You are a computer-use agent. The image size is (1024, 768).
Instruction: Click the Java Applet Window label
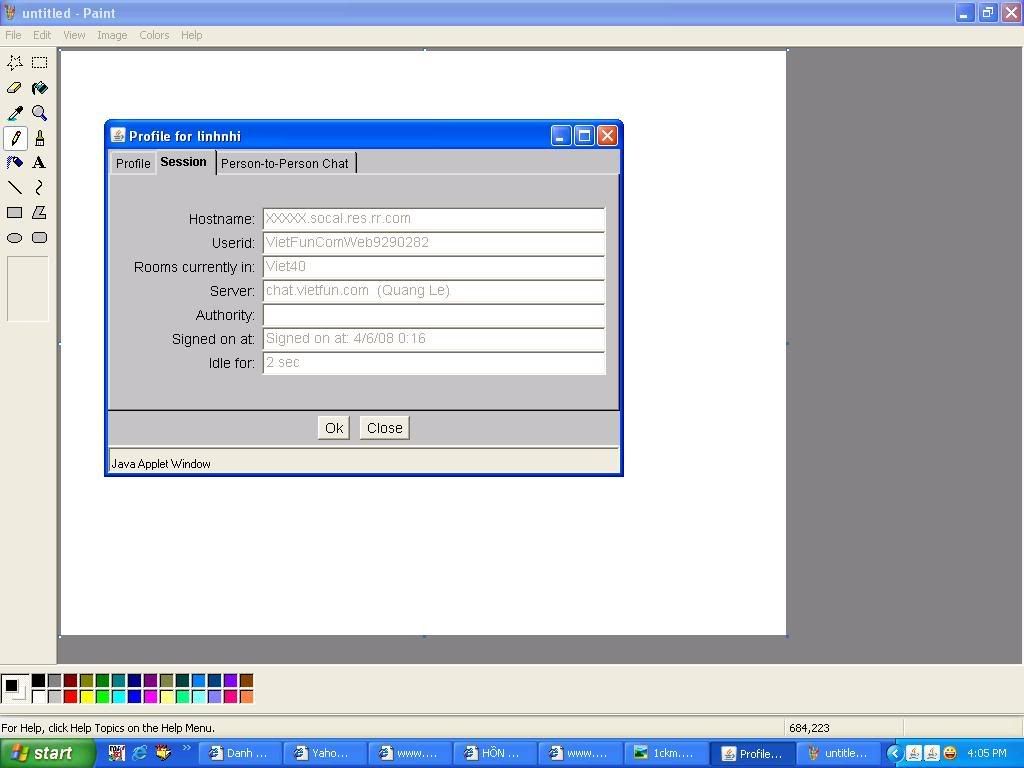click(161, 464)
